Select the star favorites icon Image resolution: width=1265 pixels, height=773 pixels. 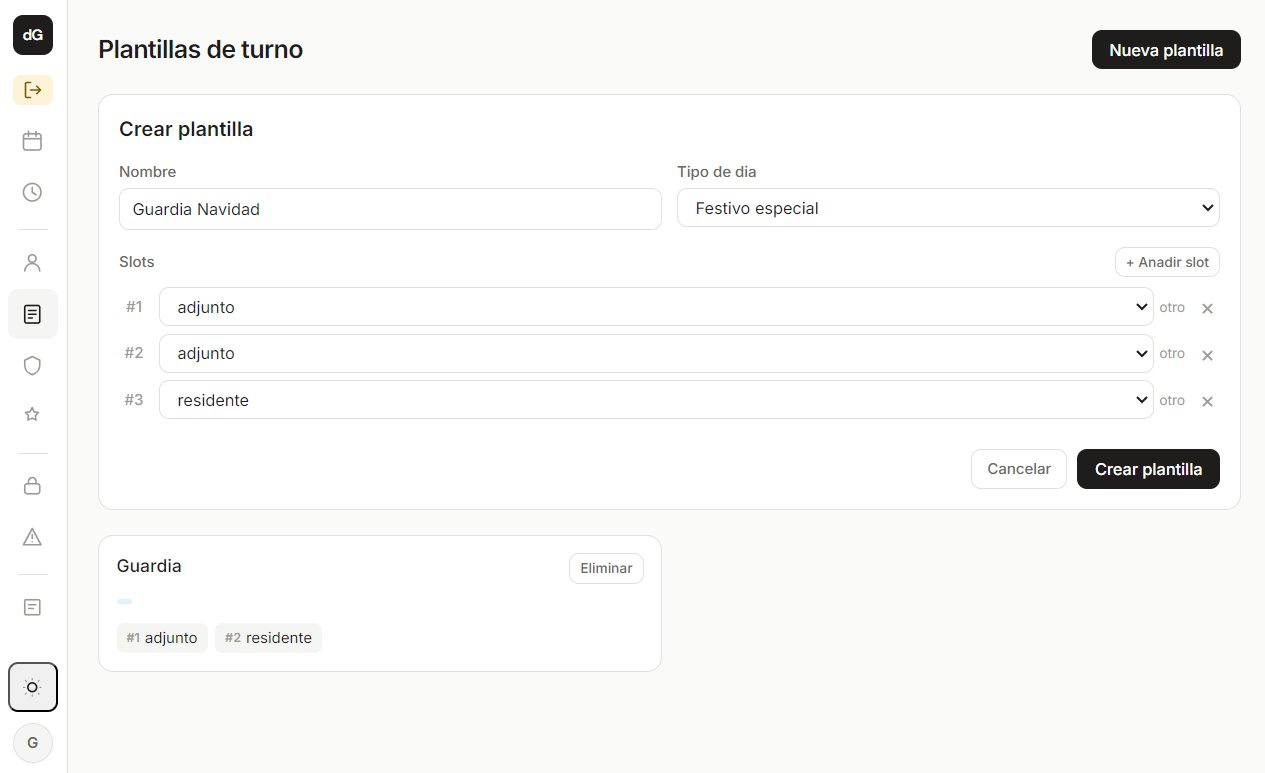[32, 415]
